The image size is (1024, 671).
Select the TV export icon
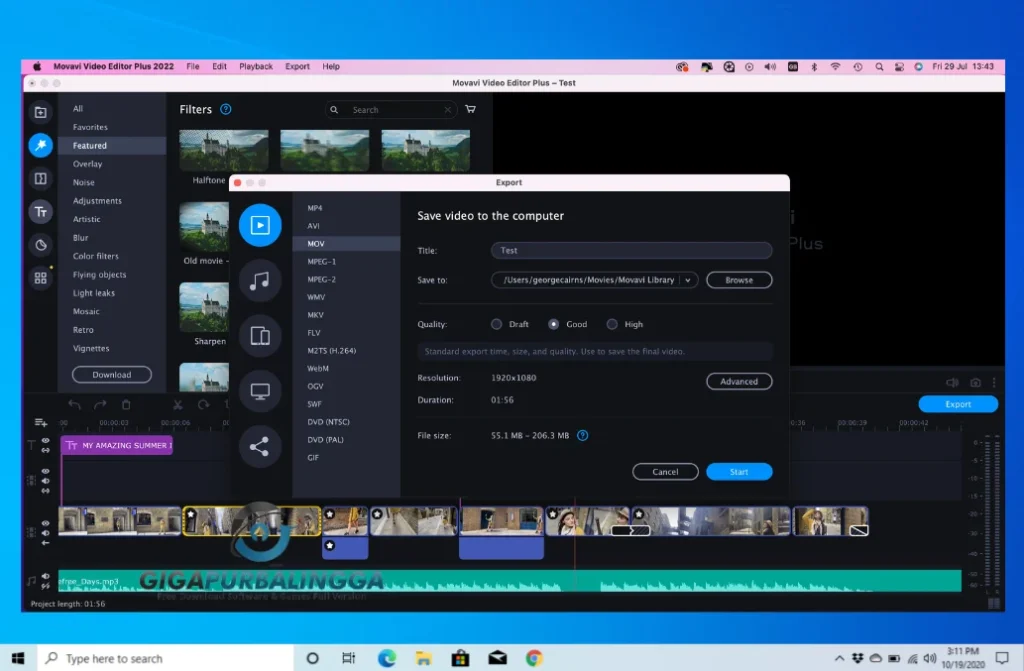pyautogui.click(x=261, y=391)
